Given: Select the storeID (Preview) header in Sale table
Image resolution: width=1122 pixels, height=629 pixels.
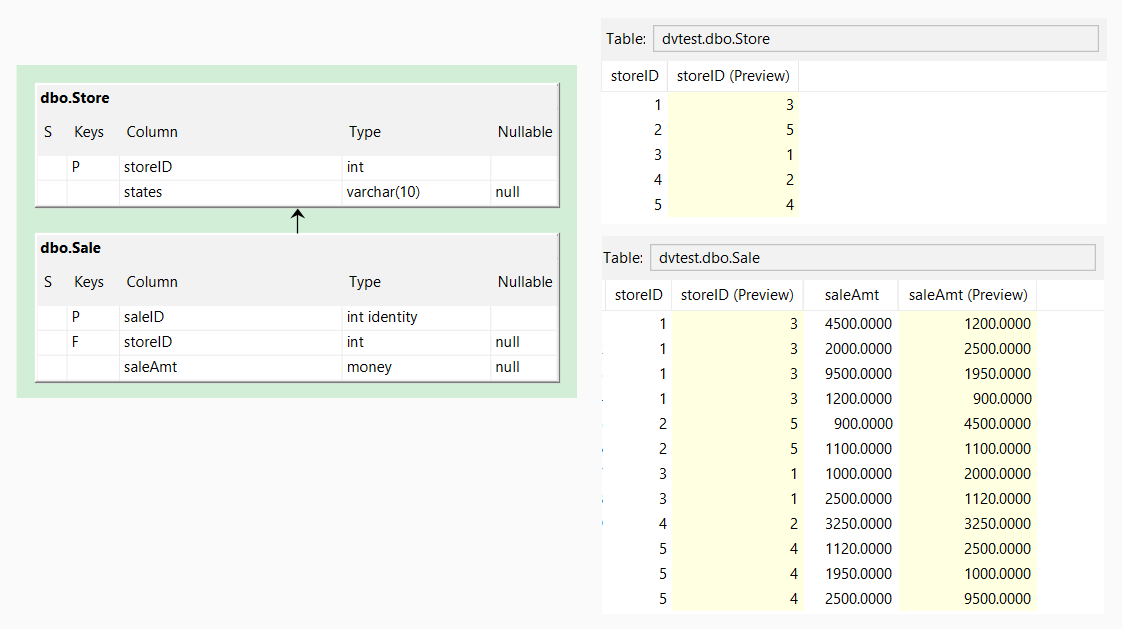Looking at the screenshot, I should pyautogui.click(x=737, y=295).
